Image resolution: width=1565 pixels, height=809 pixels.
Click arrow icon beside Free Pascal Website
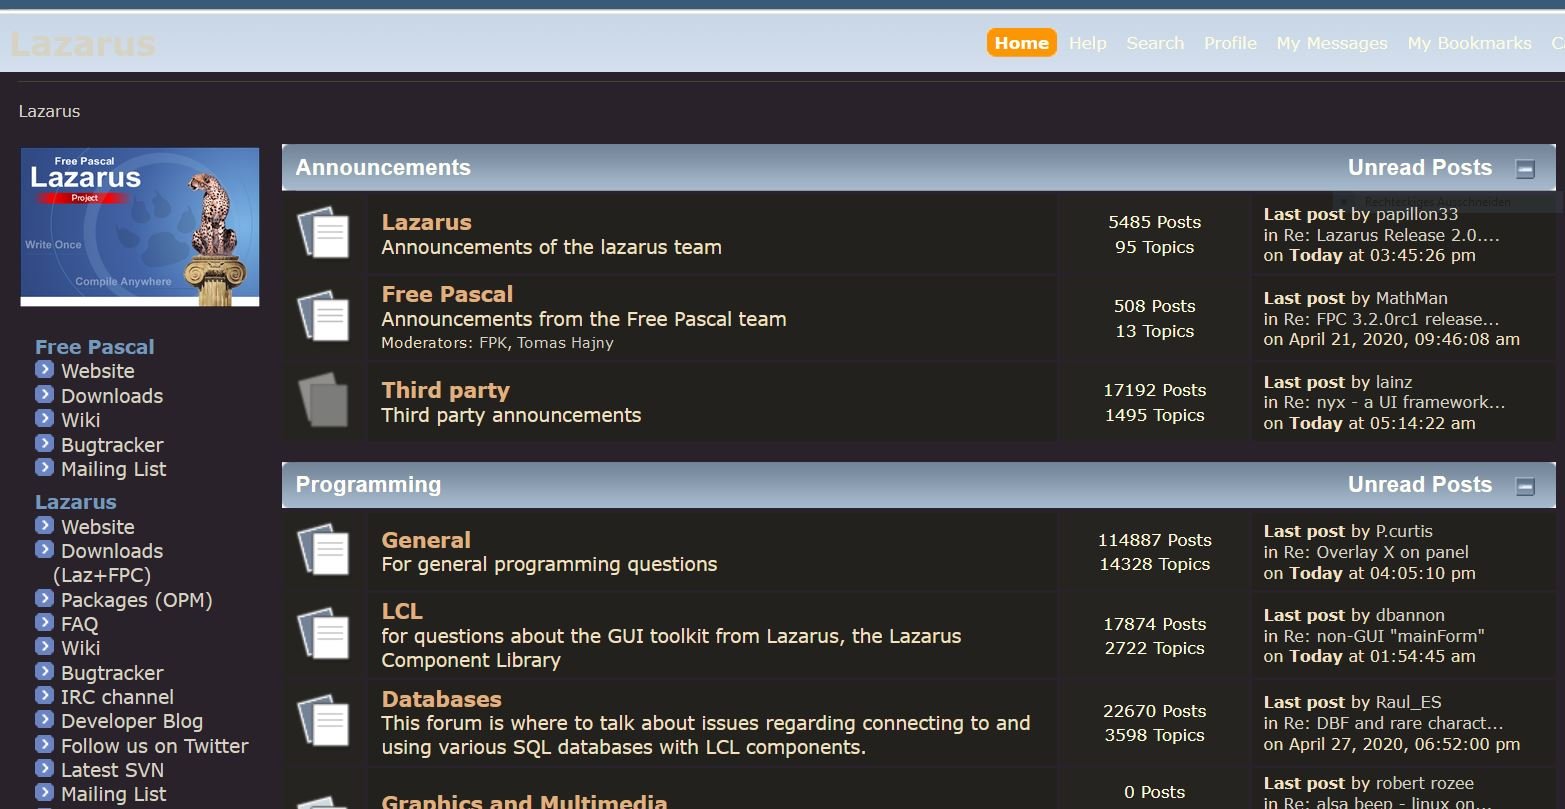[44, 369]
